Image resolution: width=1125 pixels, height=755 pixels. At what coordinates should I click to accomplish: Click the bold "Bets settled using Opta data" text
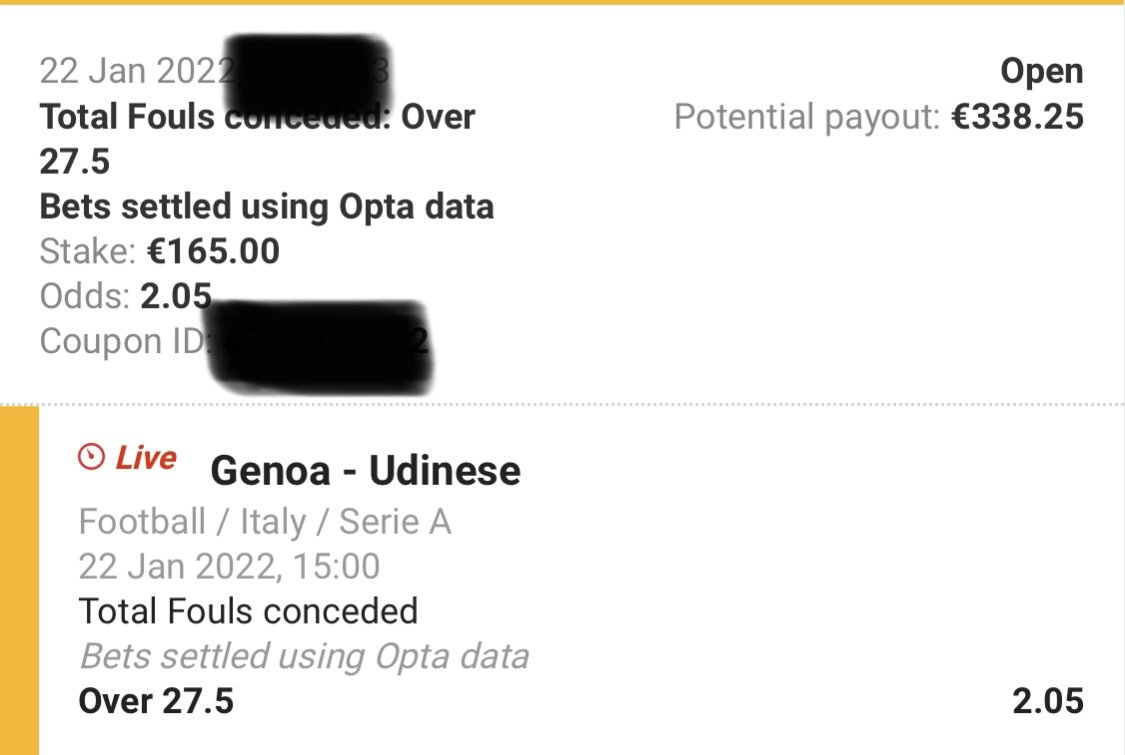coord(266,206)
